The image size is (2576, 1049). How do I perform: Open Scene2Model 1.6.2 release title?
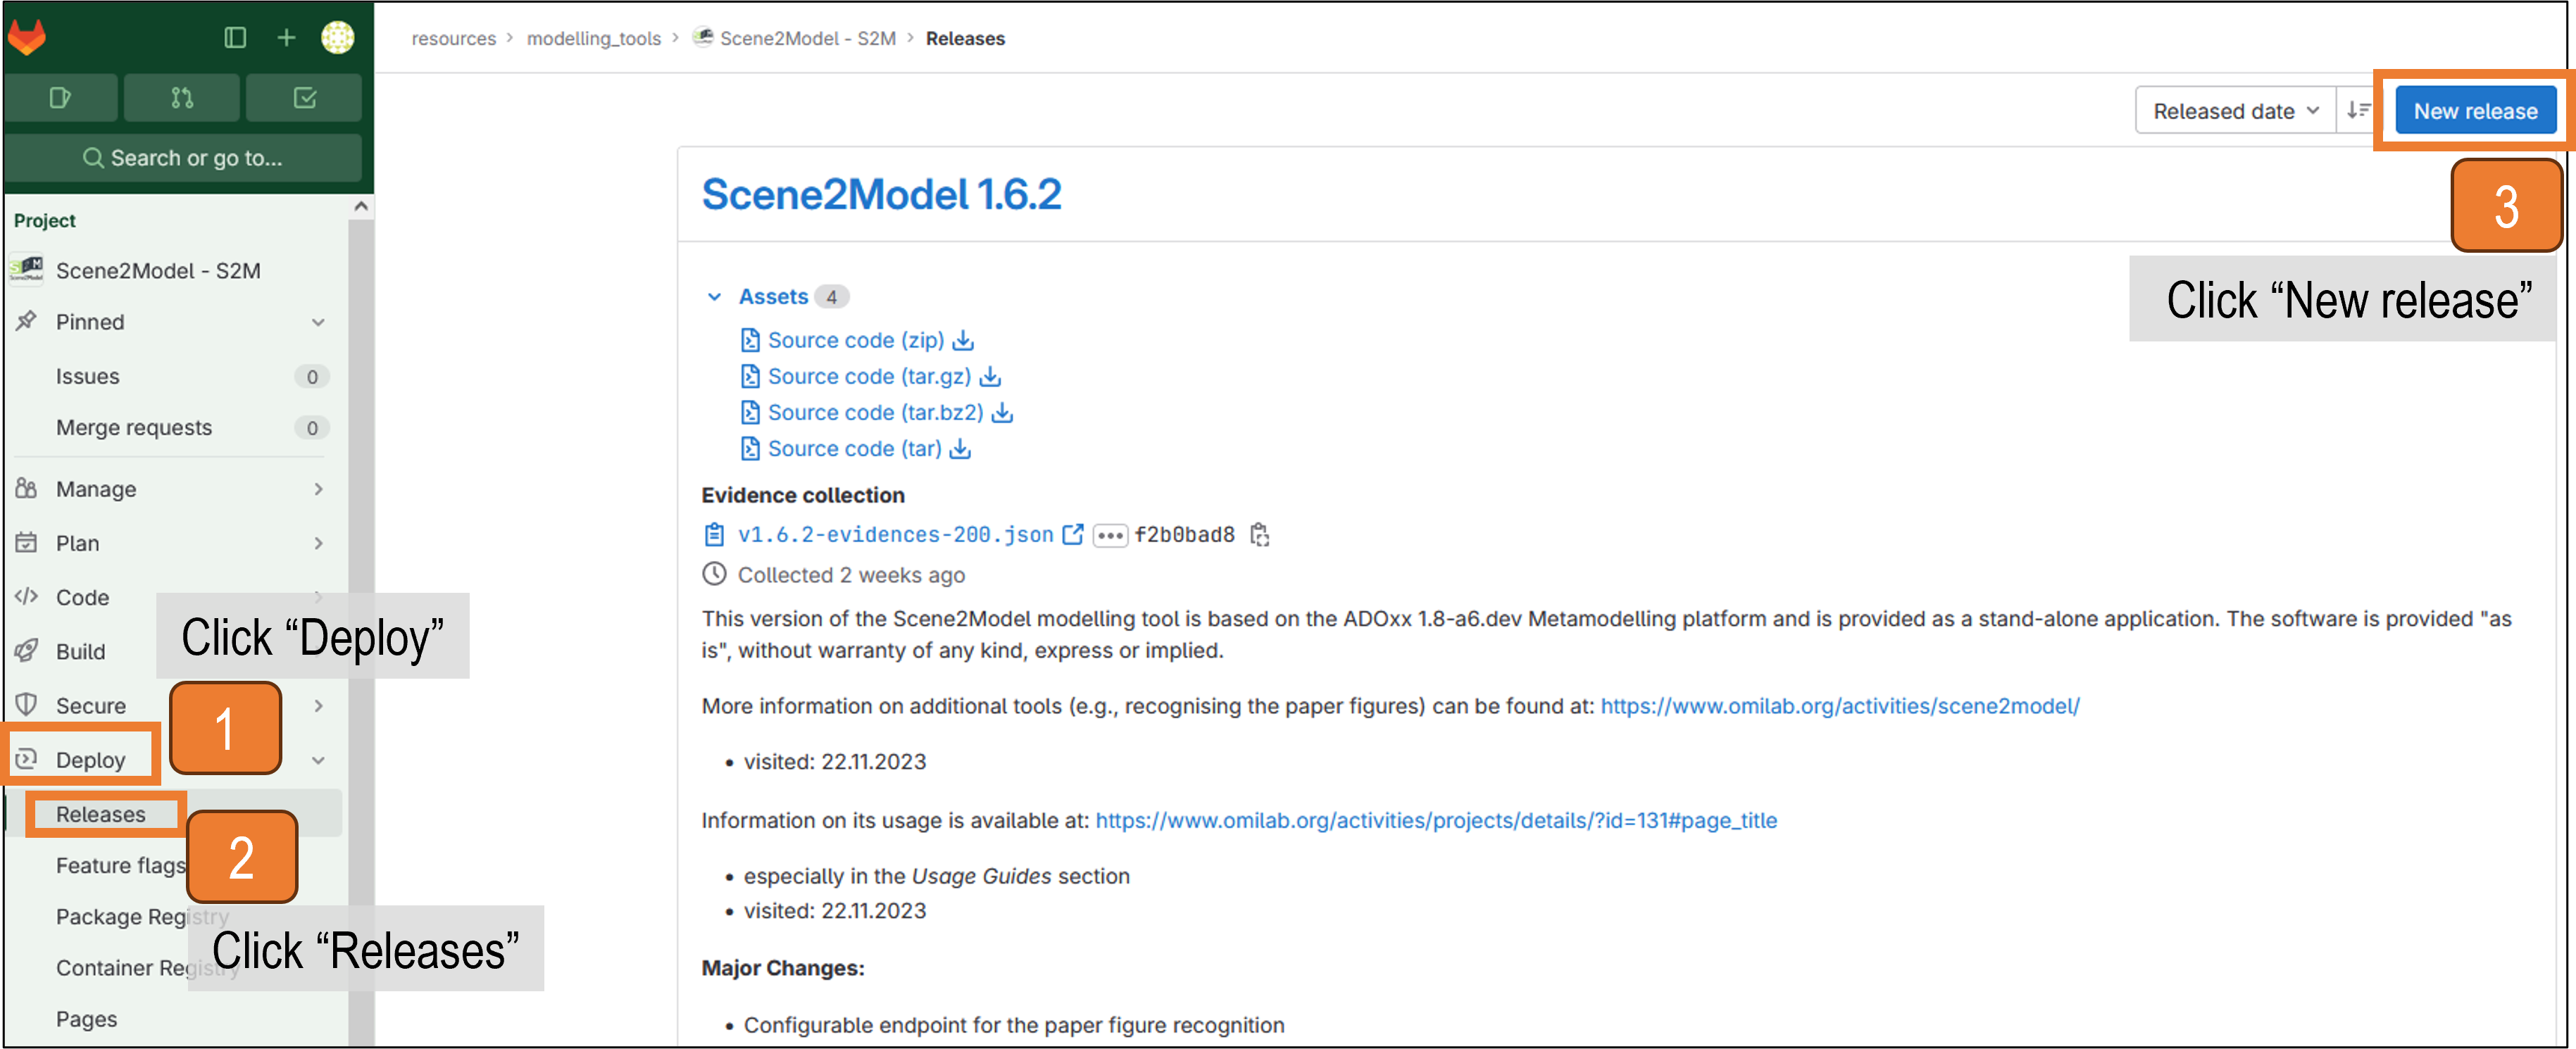click(881, 194)
